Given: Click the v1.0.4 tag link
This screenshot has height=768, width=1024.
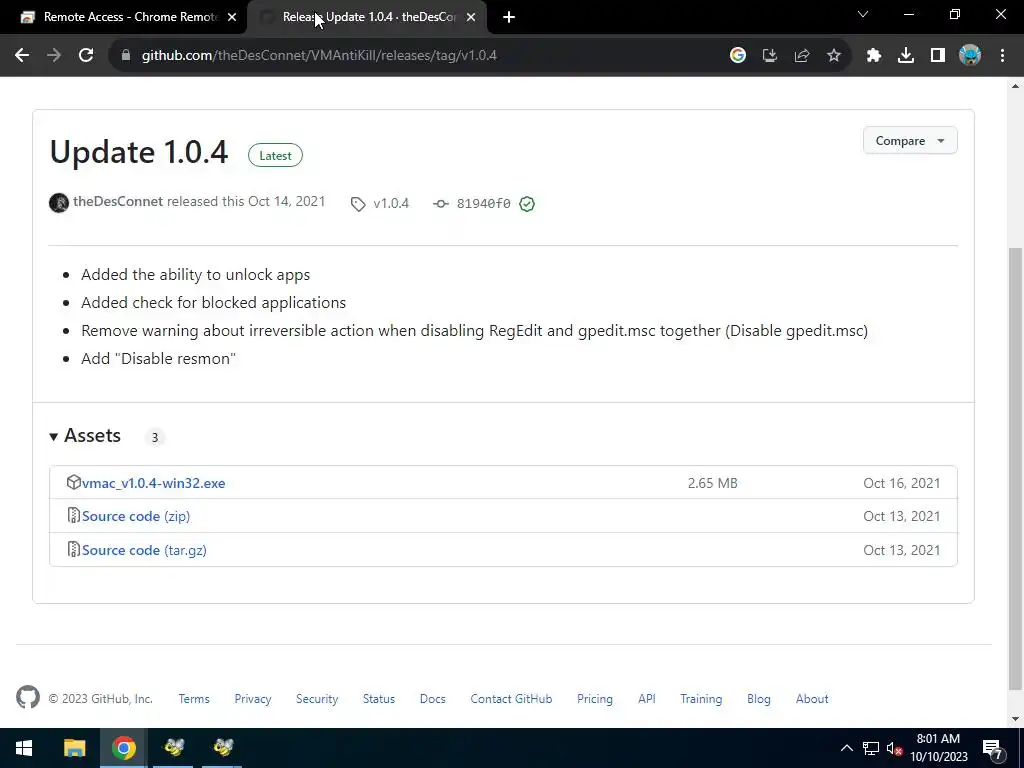Looking at the screenshot, I should pyautogui.click(x=391, y=204).
